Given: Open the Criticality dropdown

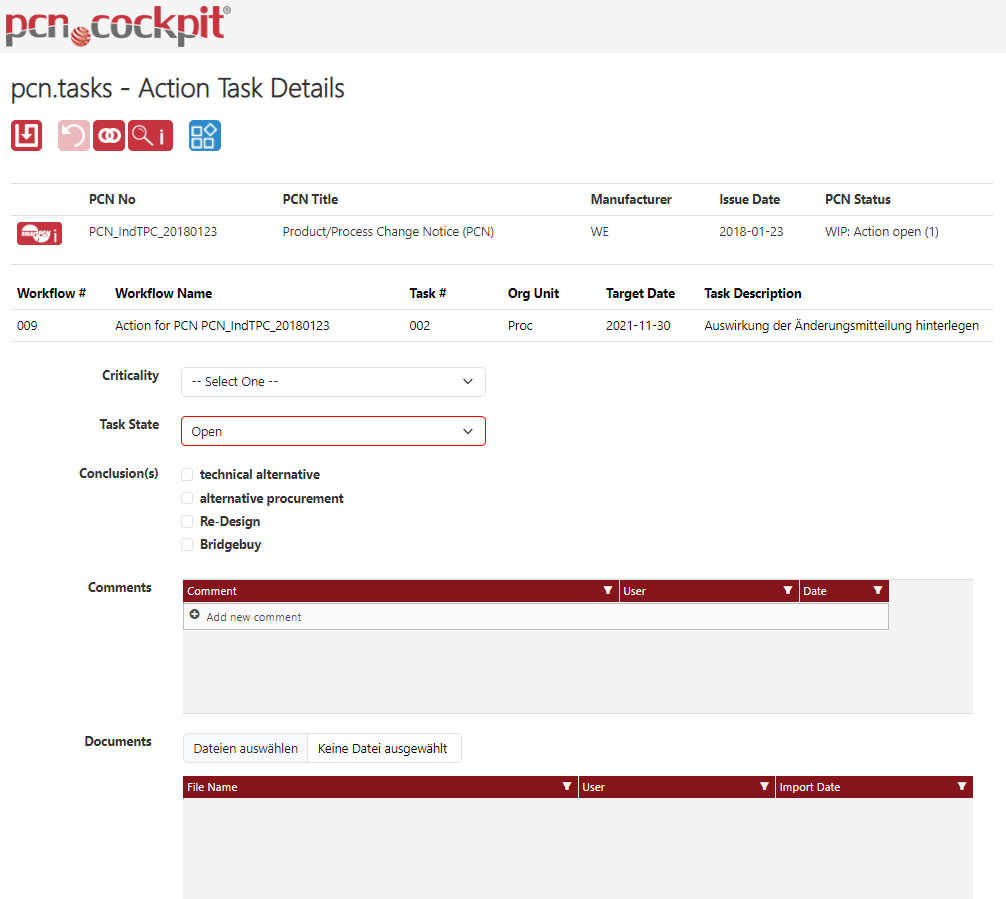Looking at the screenshot, I should tap(333, 382).
